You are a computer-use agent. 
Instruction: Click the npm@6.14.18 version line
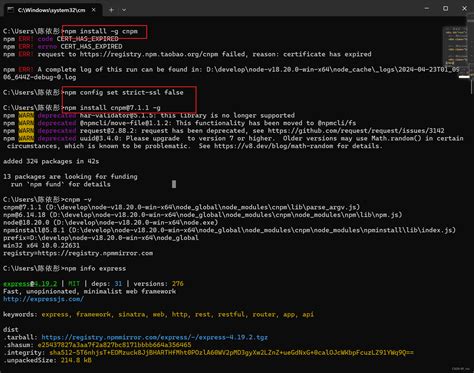[x=202, y=215]
